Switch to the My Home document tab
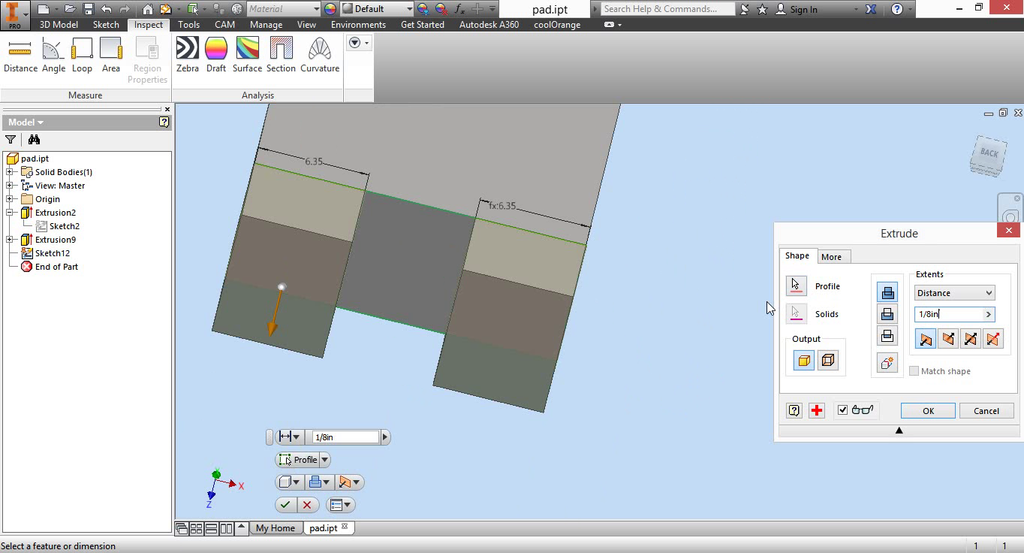This screenshot has width=1024, height=553. point(275,528)
